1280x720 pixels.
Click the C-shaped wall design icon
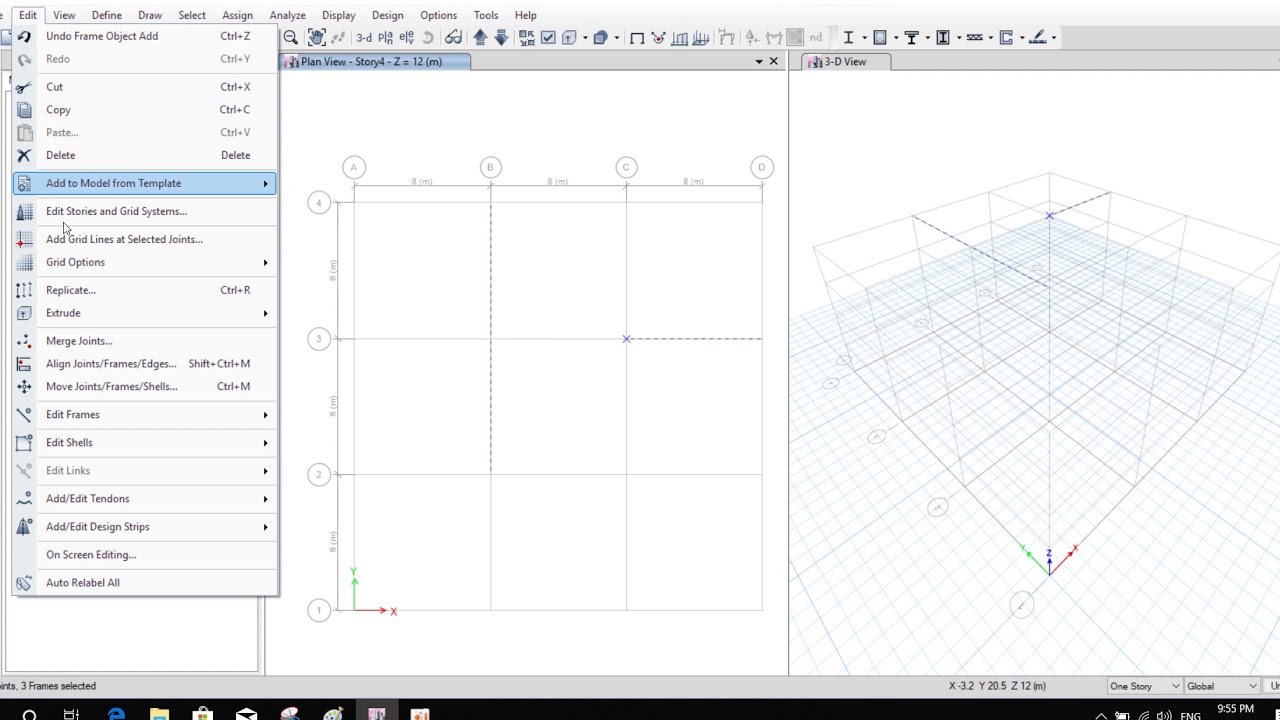click(x=1006, y=37)
